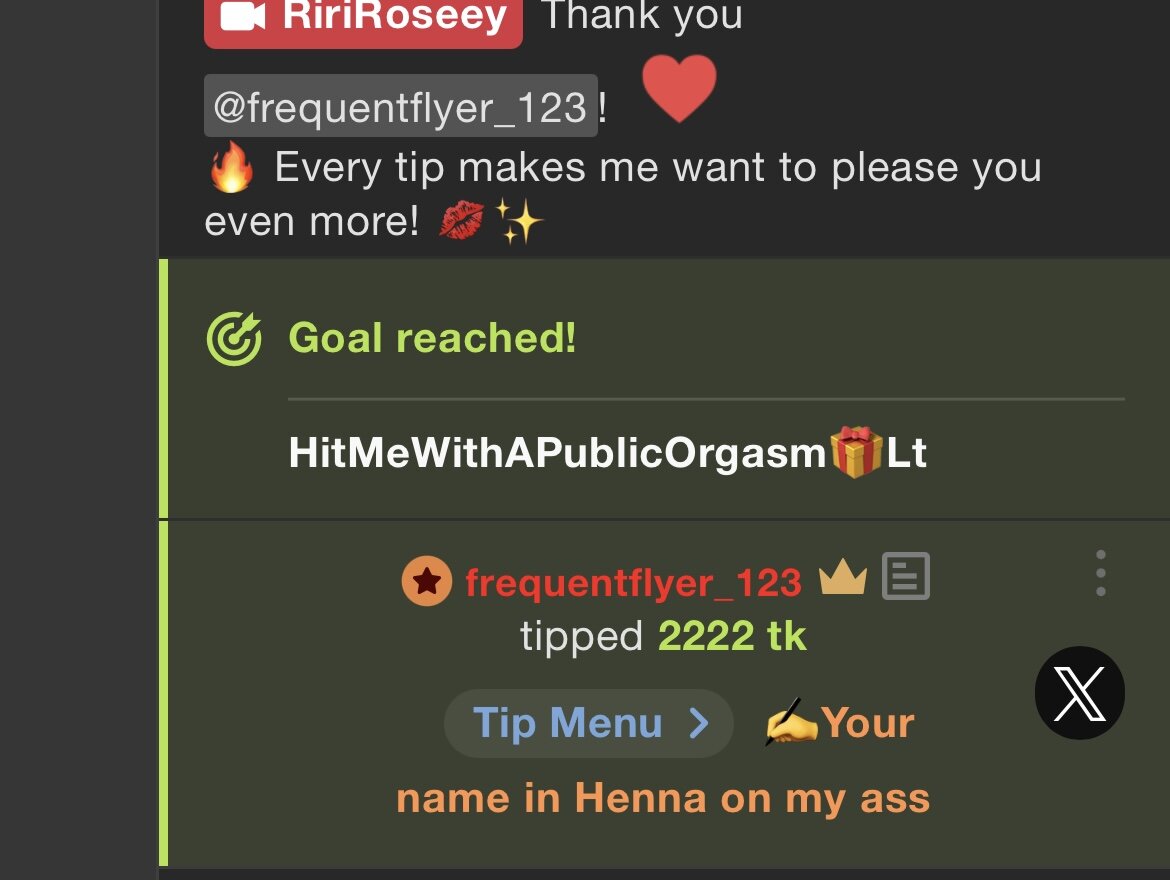The width and height of the screenshot is (1170, 880).
Task: Click the orange star user badge
Action: (427, 581)
